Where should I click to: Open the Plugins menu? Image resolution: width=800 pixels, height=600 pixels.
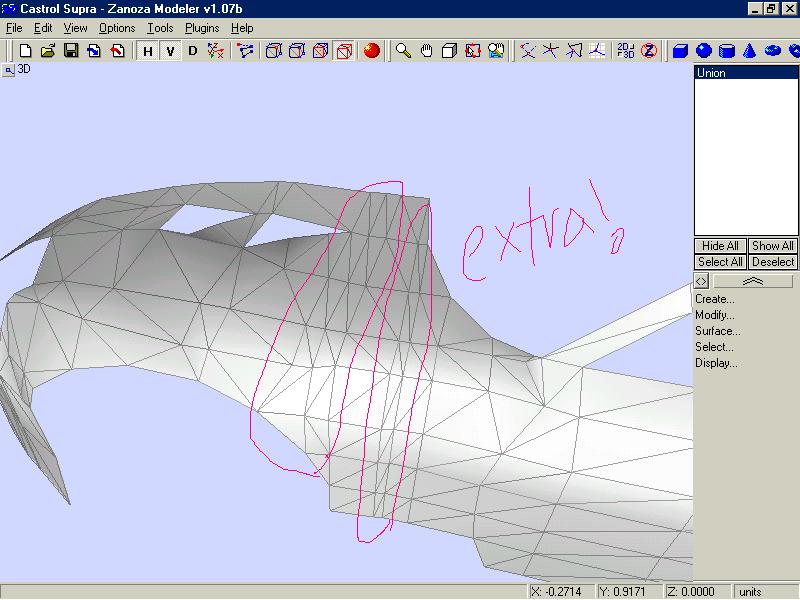(x=202, y=28)
